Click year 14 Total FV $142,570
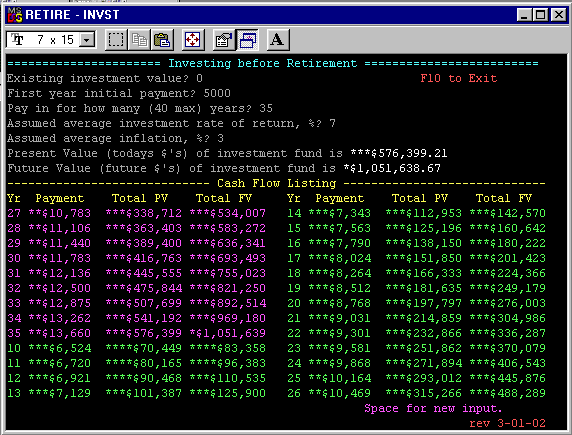 [x=507, y=213]
